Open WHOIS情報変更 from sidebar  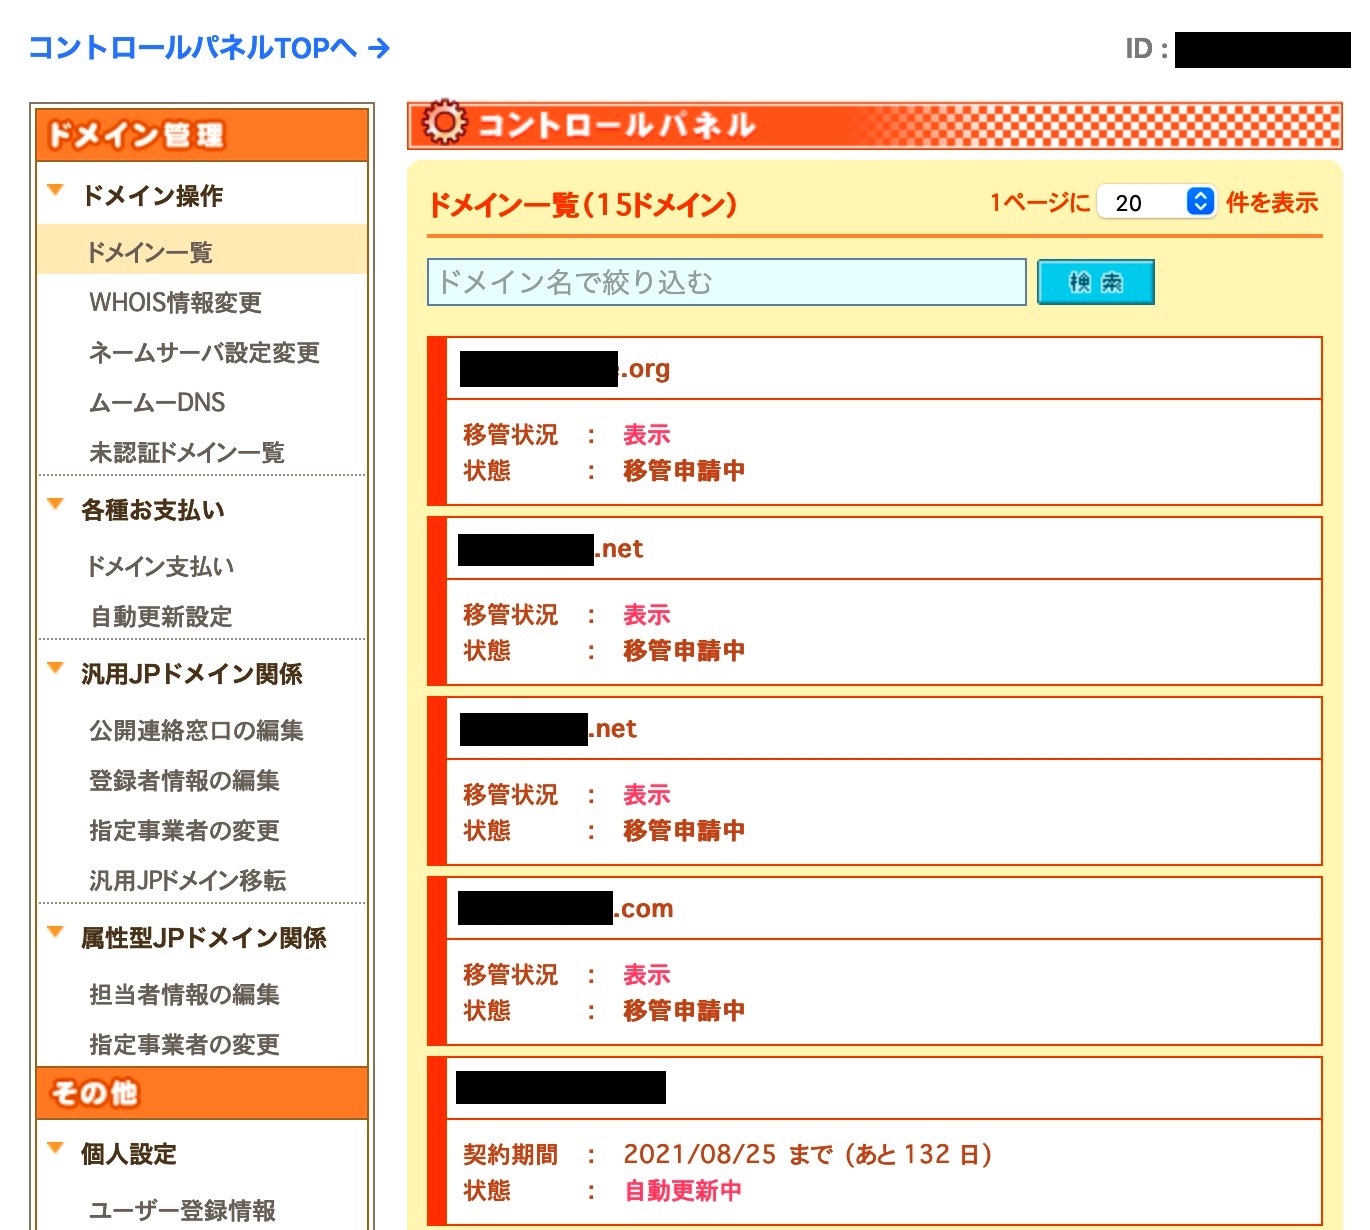click(x=175, y=302)
